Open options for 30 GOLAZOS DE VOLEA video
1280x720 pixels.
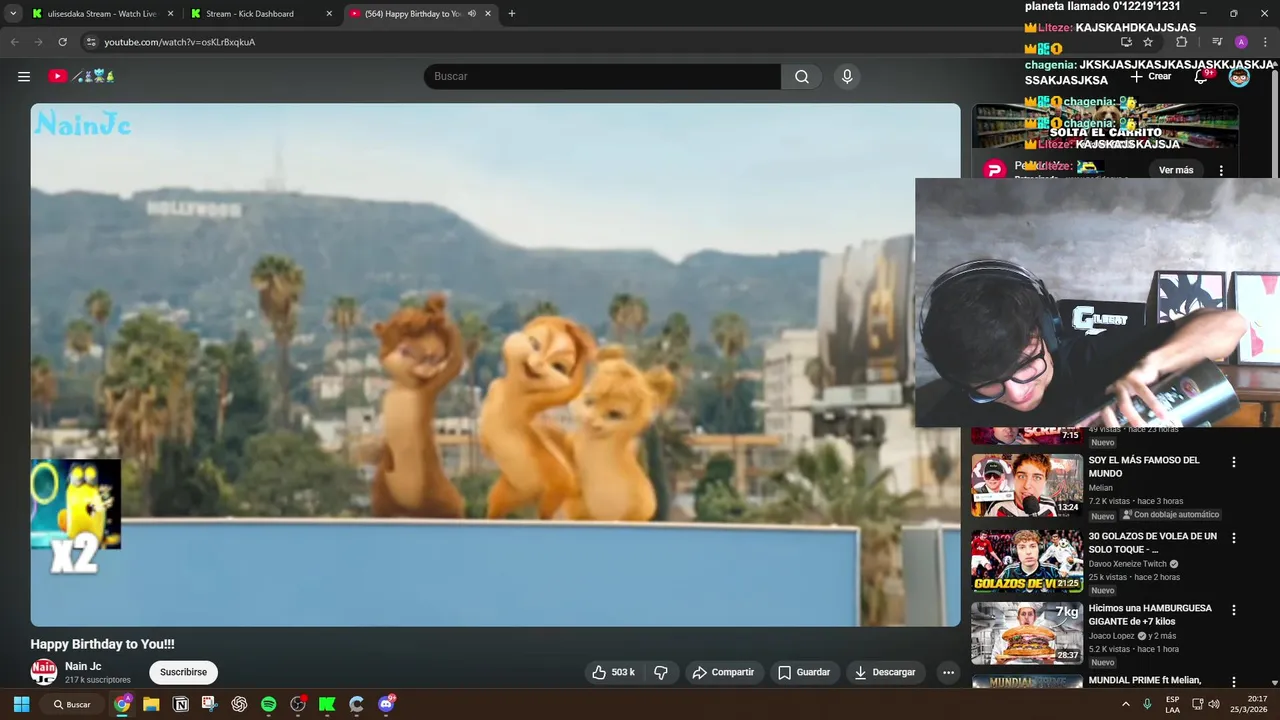[x=1233, y=538]
